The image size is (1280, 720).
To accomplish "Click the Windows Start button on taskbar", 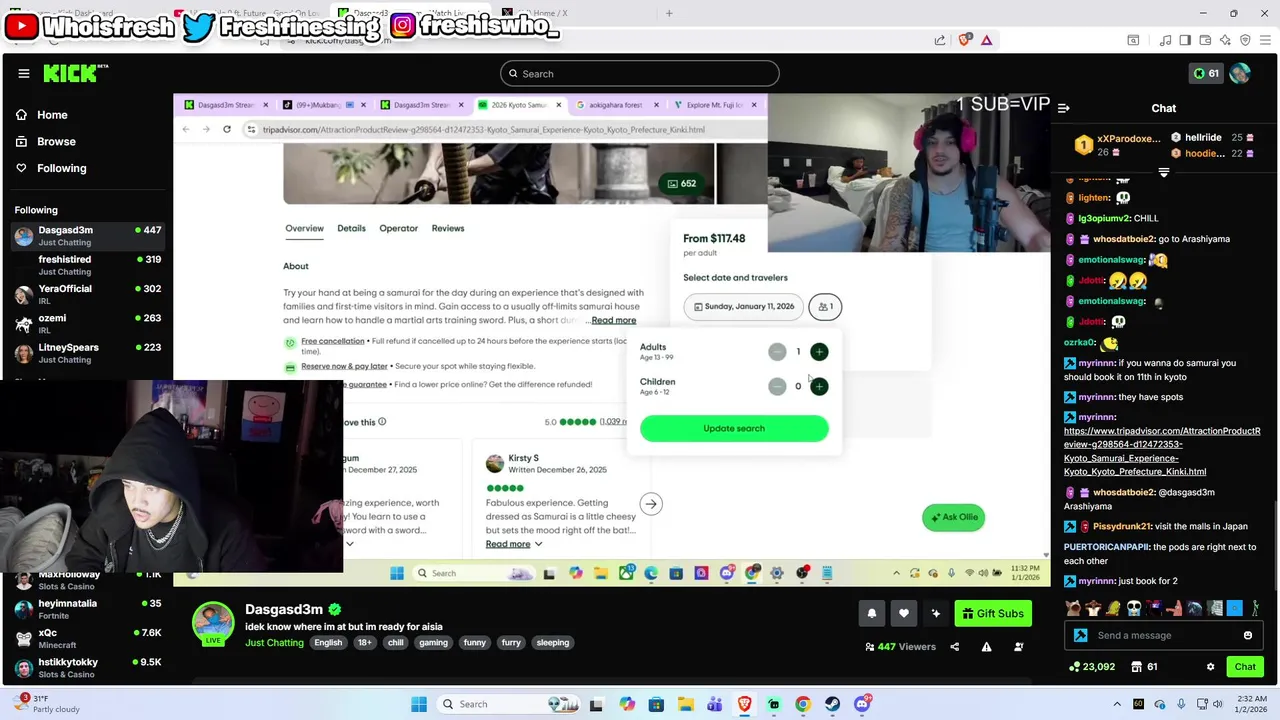I will [419, 704].
